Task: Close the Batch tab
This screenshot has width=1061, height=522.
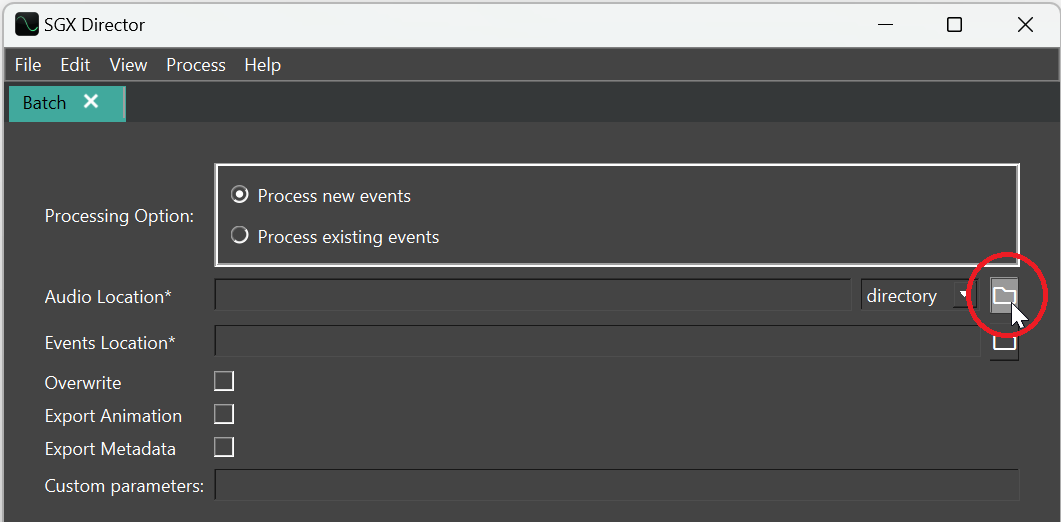Action: click(91, 102)
